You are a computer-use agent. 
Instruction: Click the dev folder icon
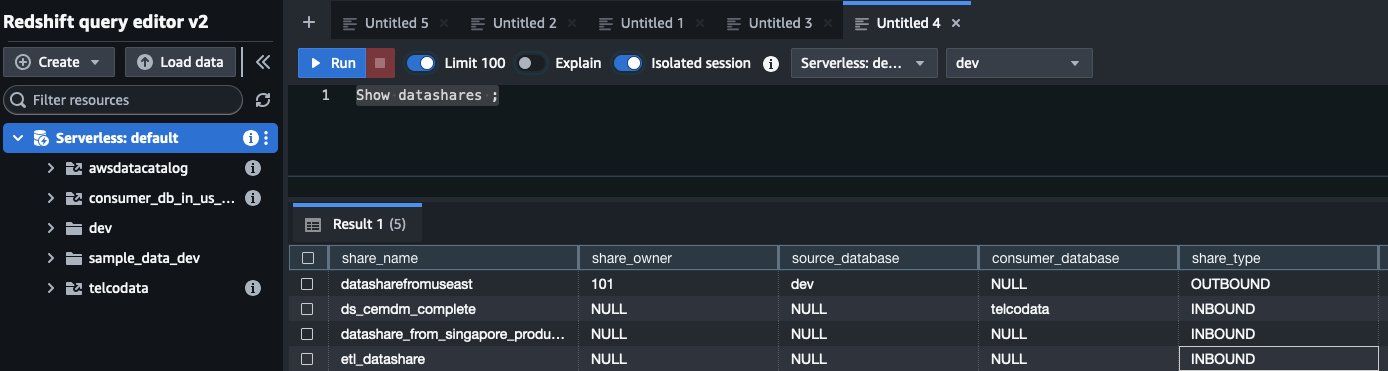(73, 228)
